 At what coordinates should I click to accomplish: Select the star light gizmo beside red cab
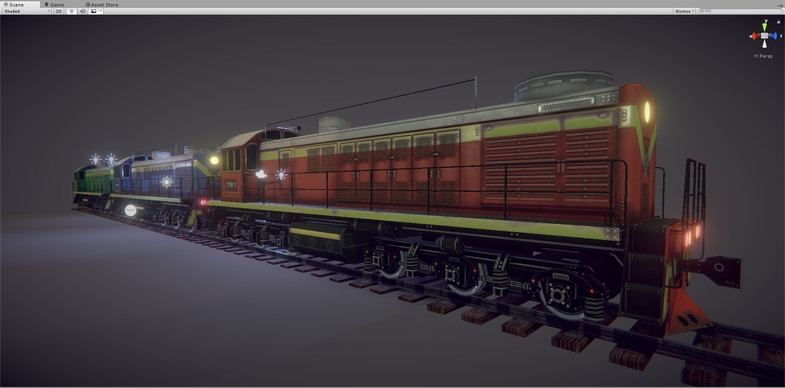(281, 174)
